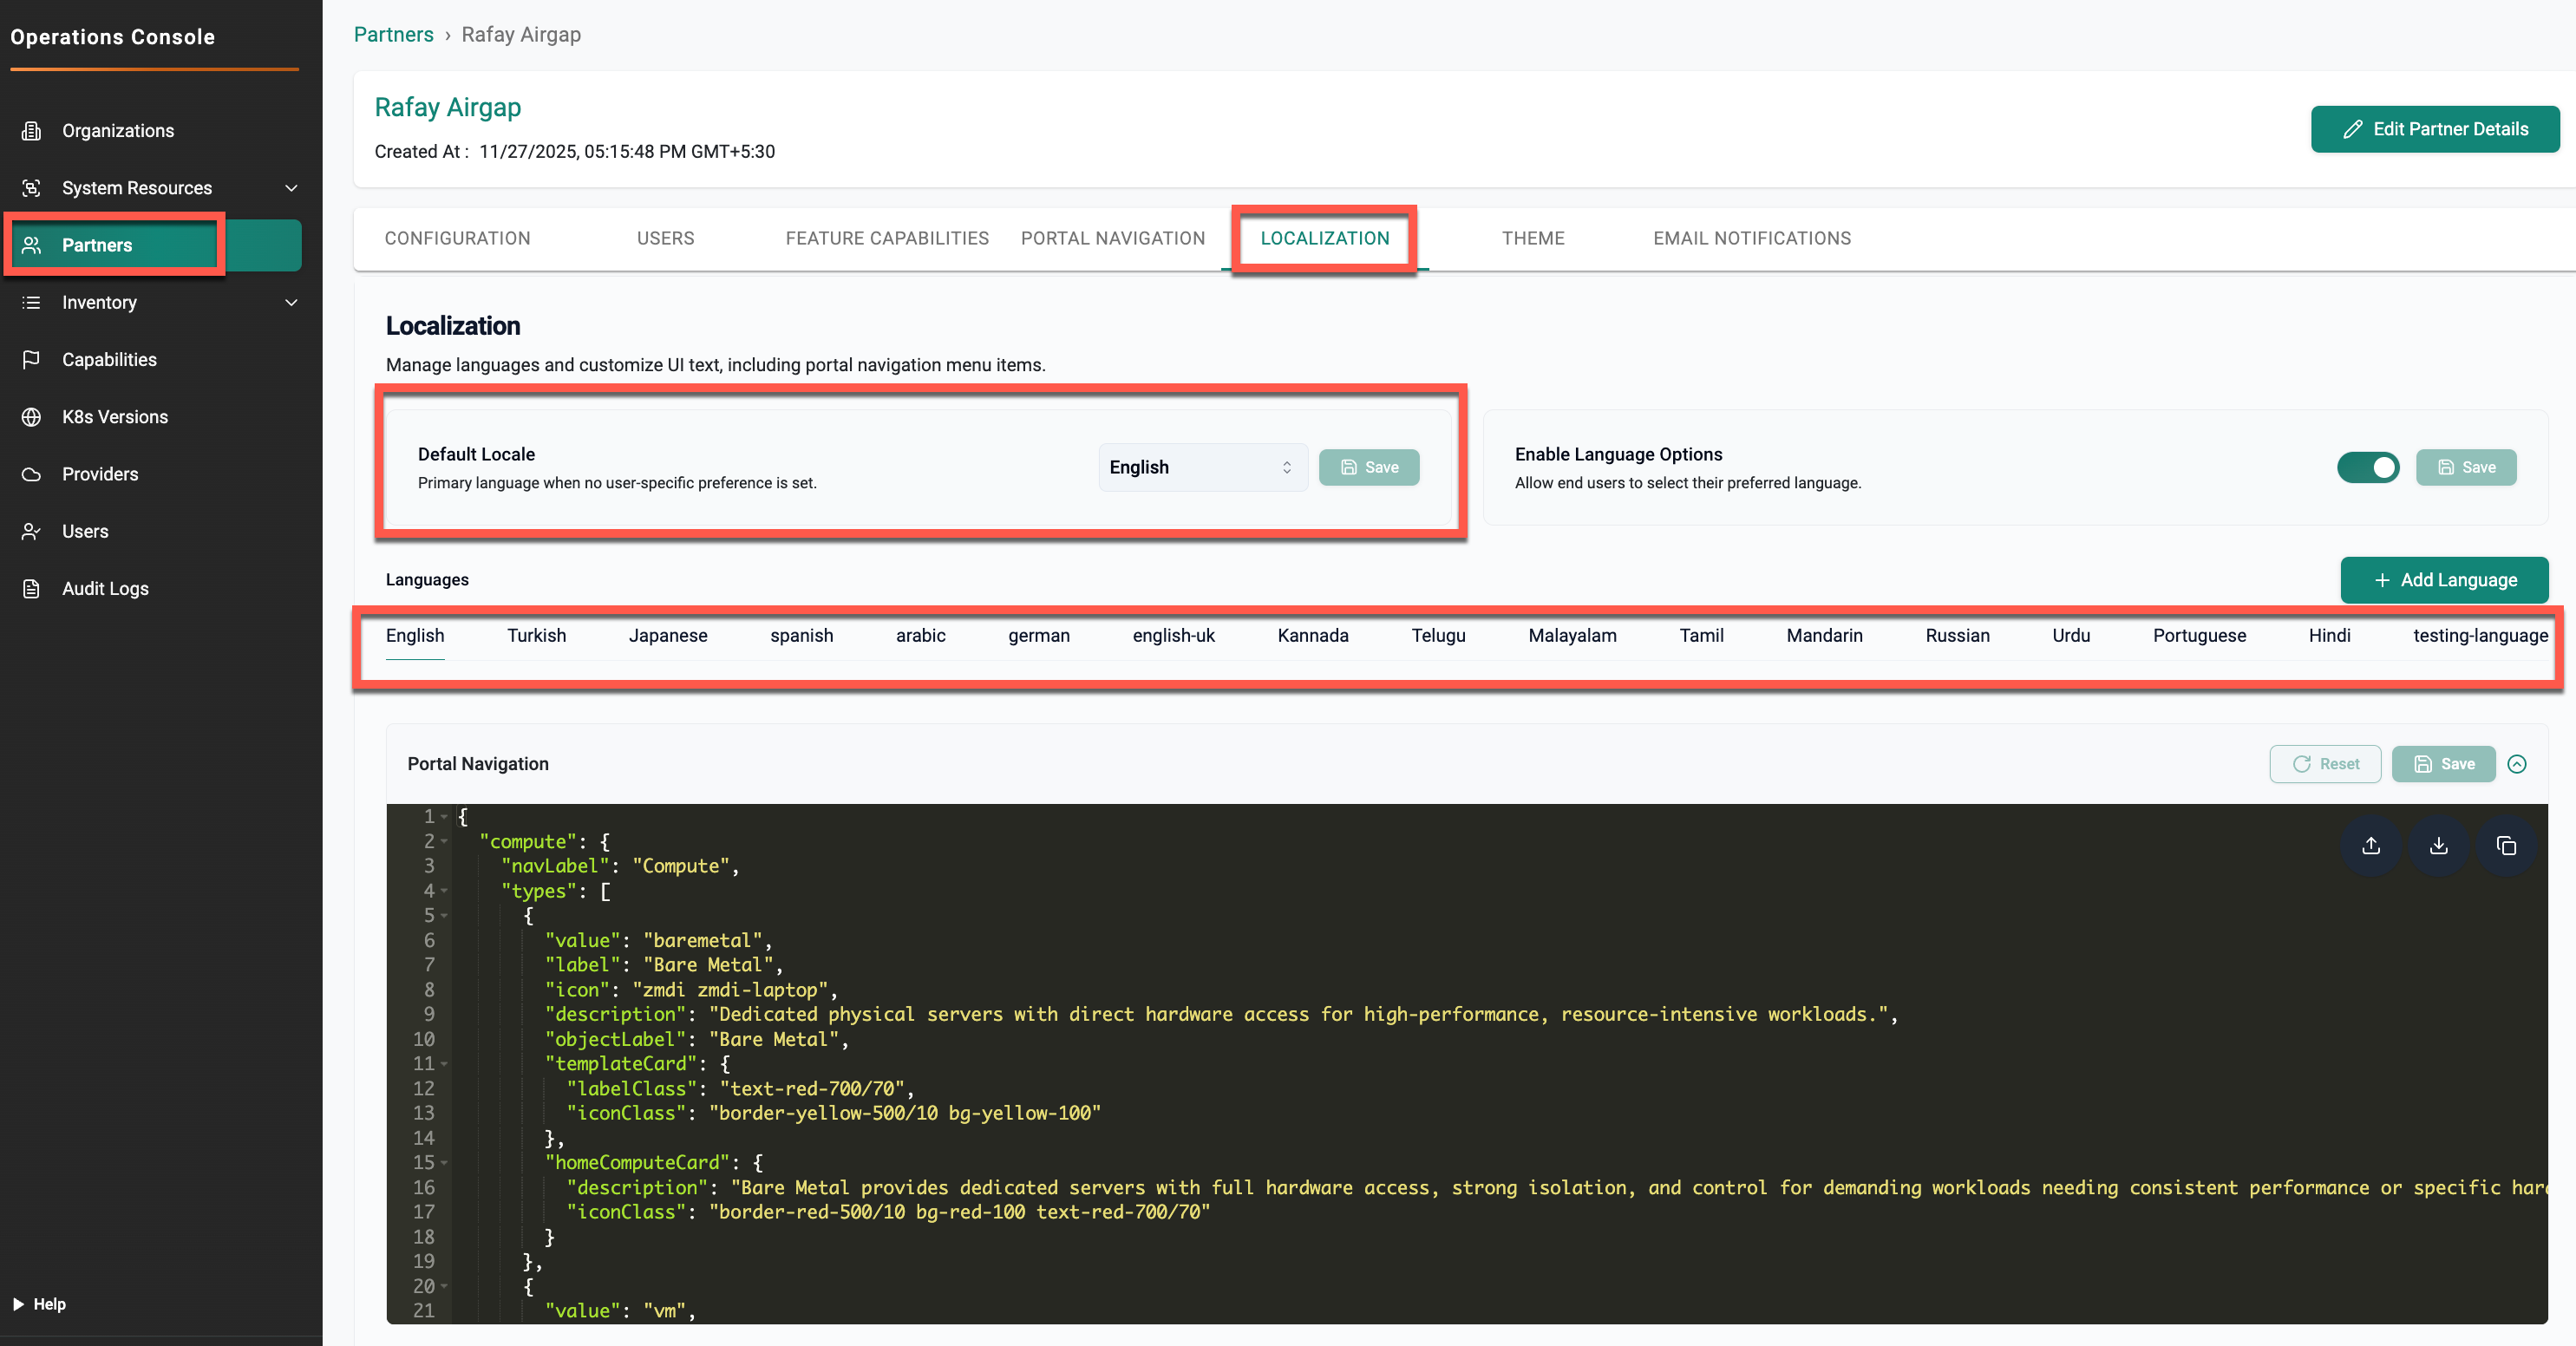Expand the Inventory sidebar menu
Image resolution: width=2576 pixels, height=1346 pixels.
coord(291,303)
